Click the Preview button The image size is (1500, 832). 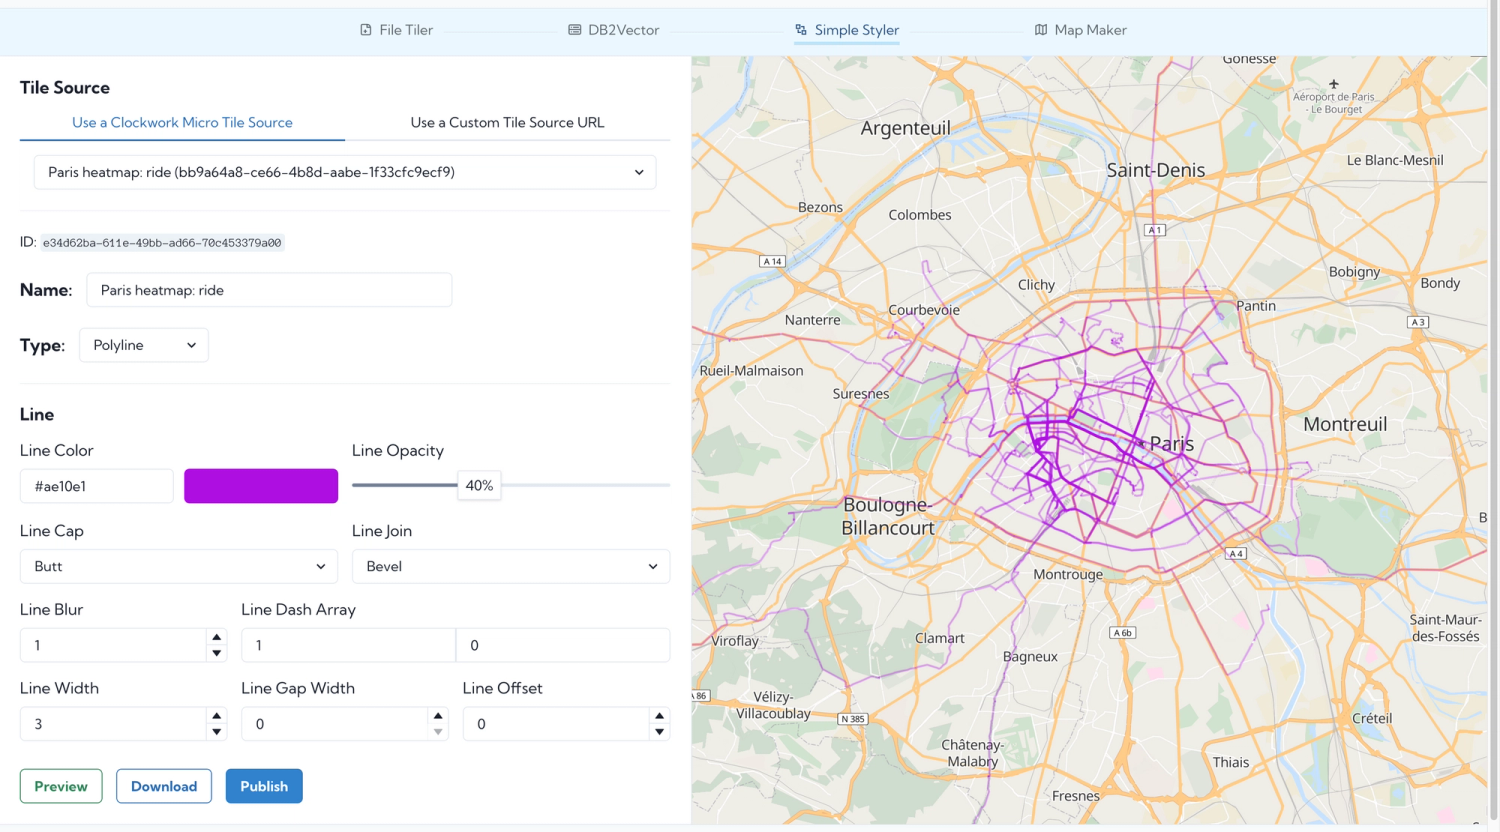pos(61,786)
